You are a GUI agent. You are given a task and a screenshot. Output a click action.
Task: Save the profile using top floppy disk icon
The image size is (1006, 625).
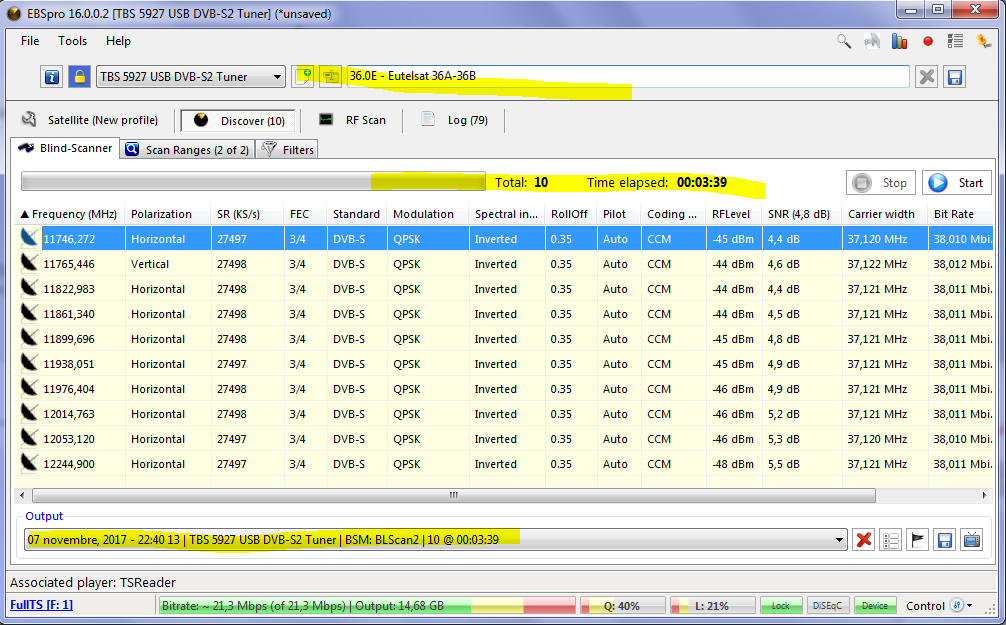point(954,77)
